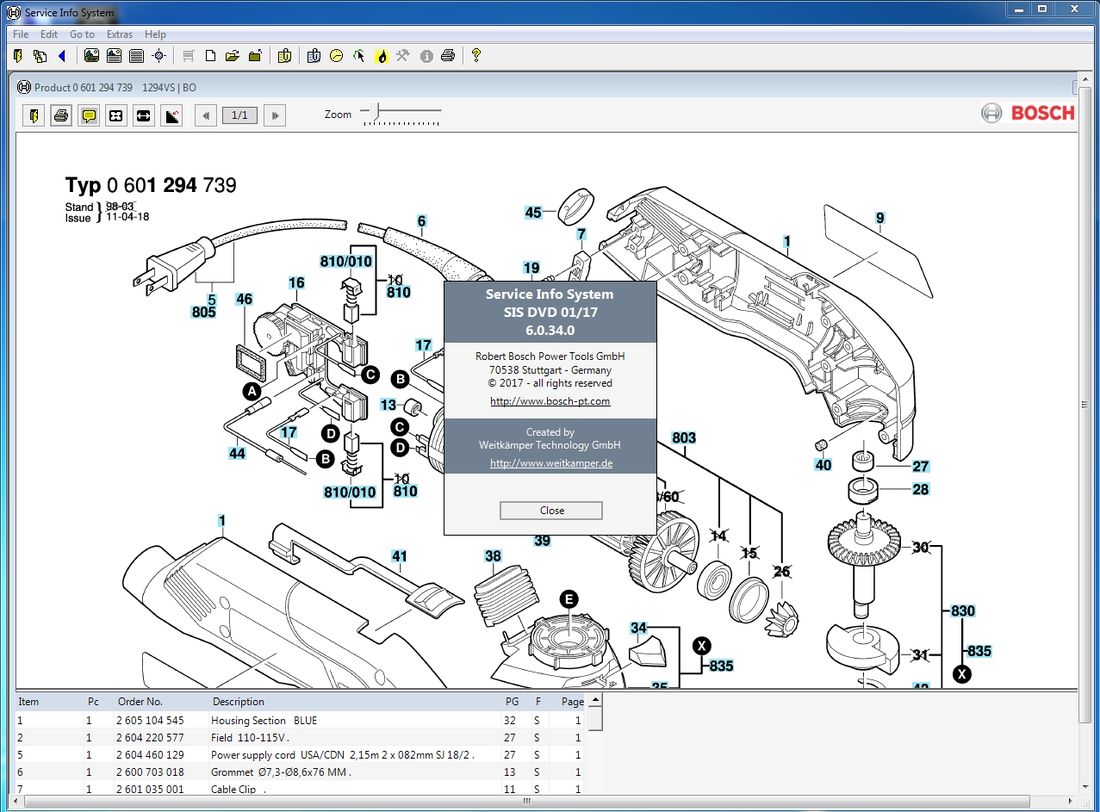Click the blank new document icon
Screen dimensions: 1100x812
(x=210, y=56)
